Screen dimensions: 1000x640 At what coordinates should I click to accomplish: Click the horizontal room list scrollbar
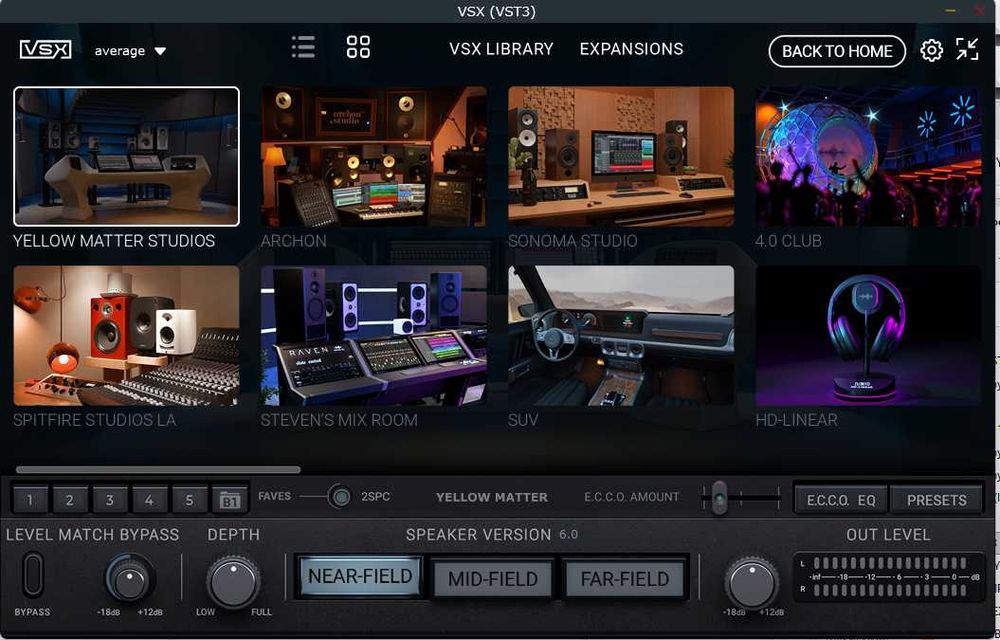(x=158, y=470)
